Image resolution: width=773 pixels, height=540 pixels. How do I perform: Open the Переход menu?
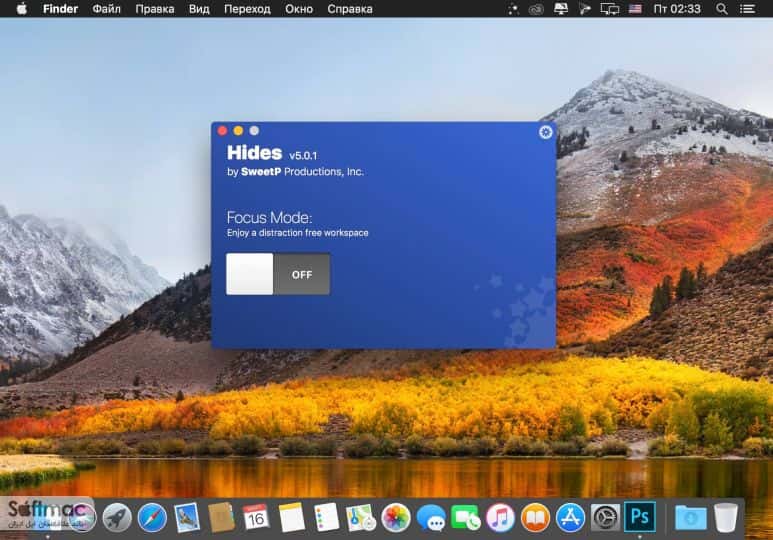point(247,9)
